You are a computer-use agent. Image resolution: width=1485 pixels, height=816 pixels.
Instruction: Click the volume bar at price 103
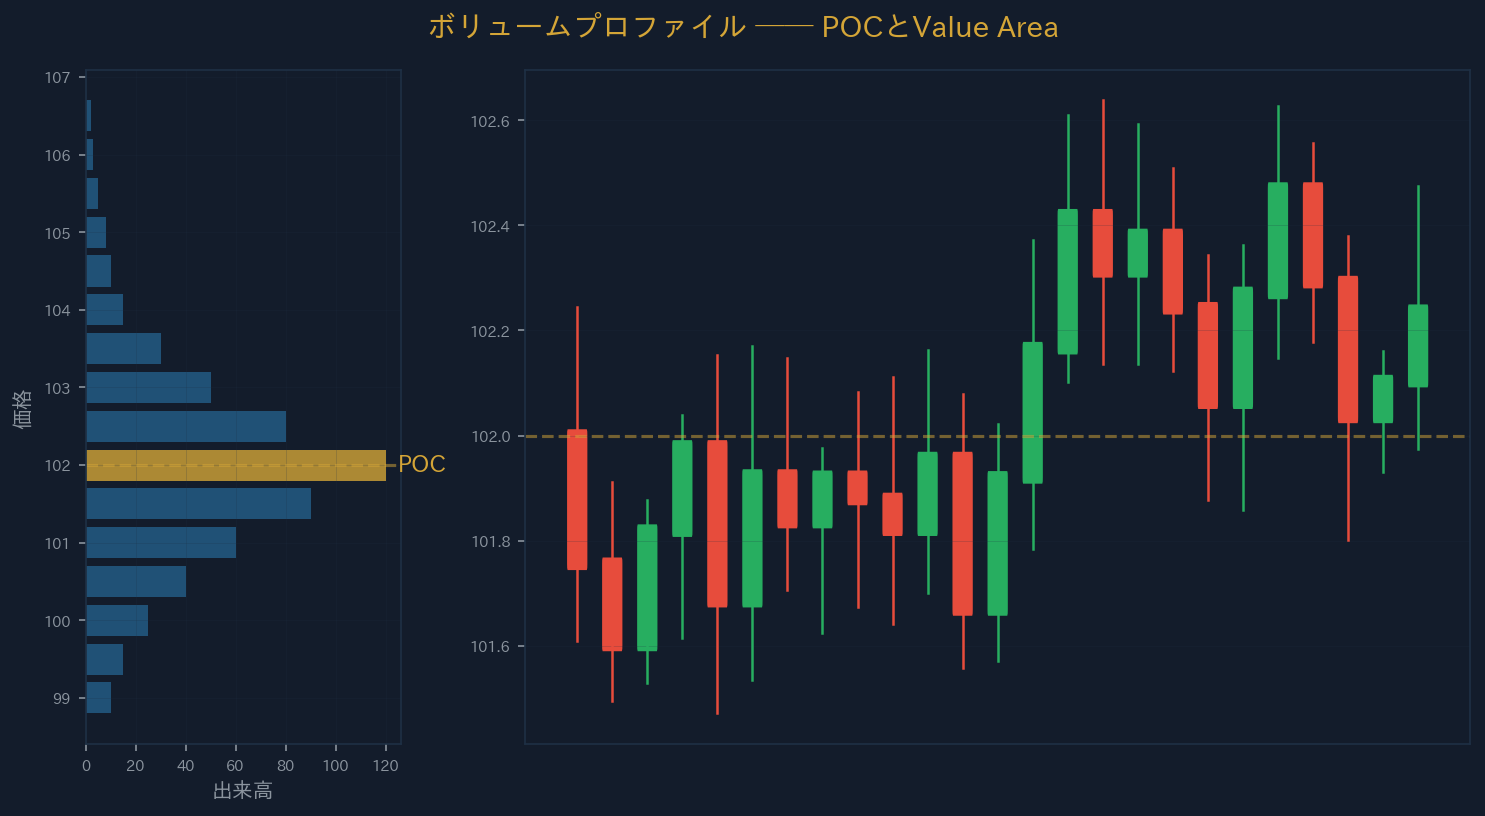click(x=149, y=387)
